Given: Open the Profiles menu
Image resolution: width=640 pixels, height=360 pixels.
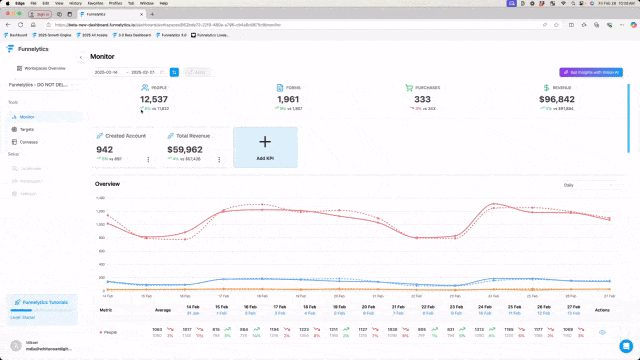Looking at the screenshot, I should (x=116, y=3).
